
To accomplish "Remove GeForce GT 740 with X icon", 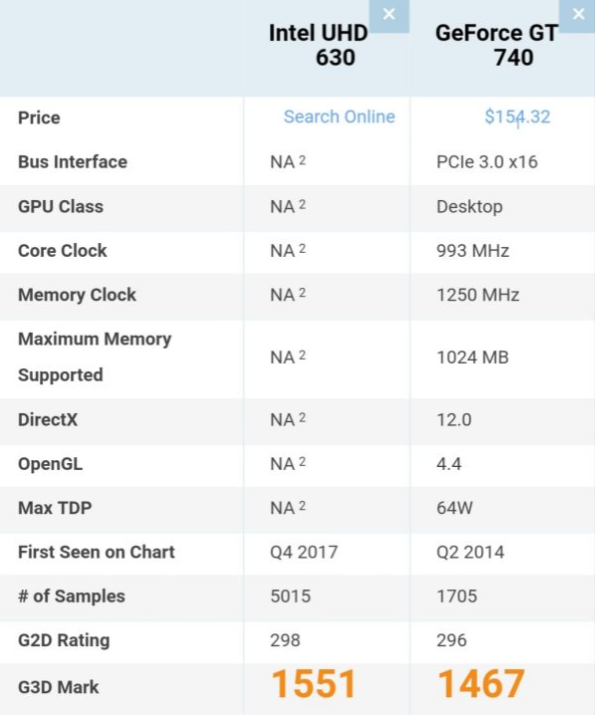I will 578,15.
